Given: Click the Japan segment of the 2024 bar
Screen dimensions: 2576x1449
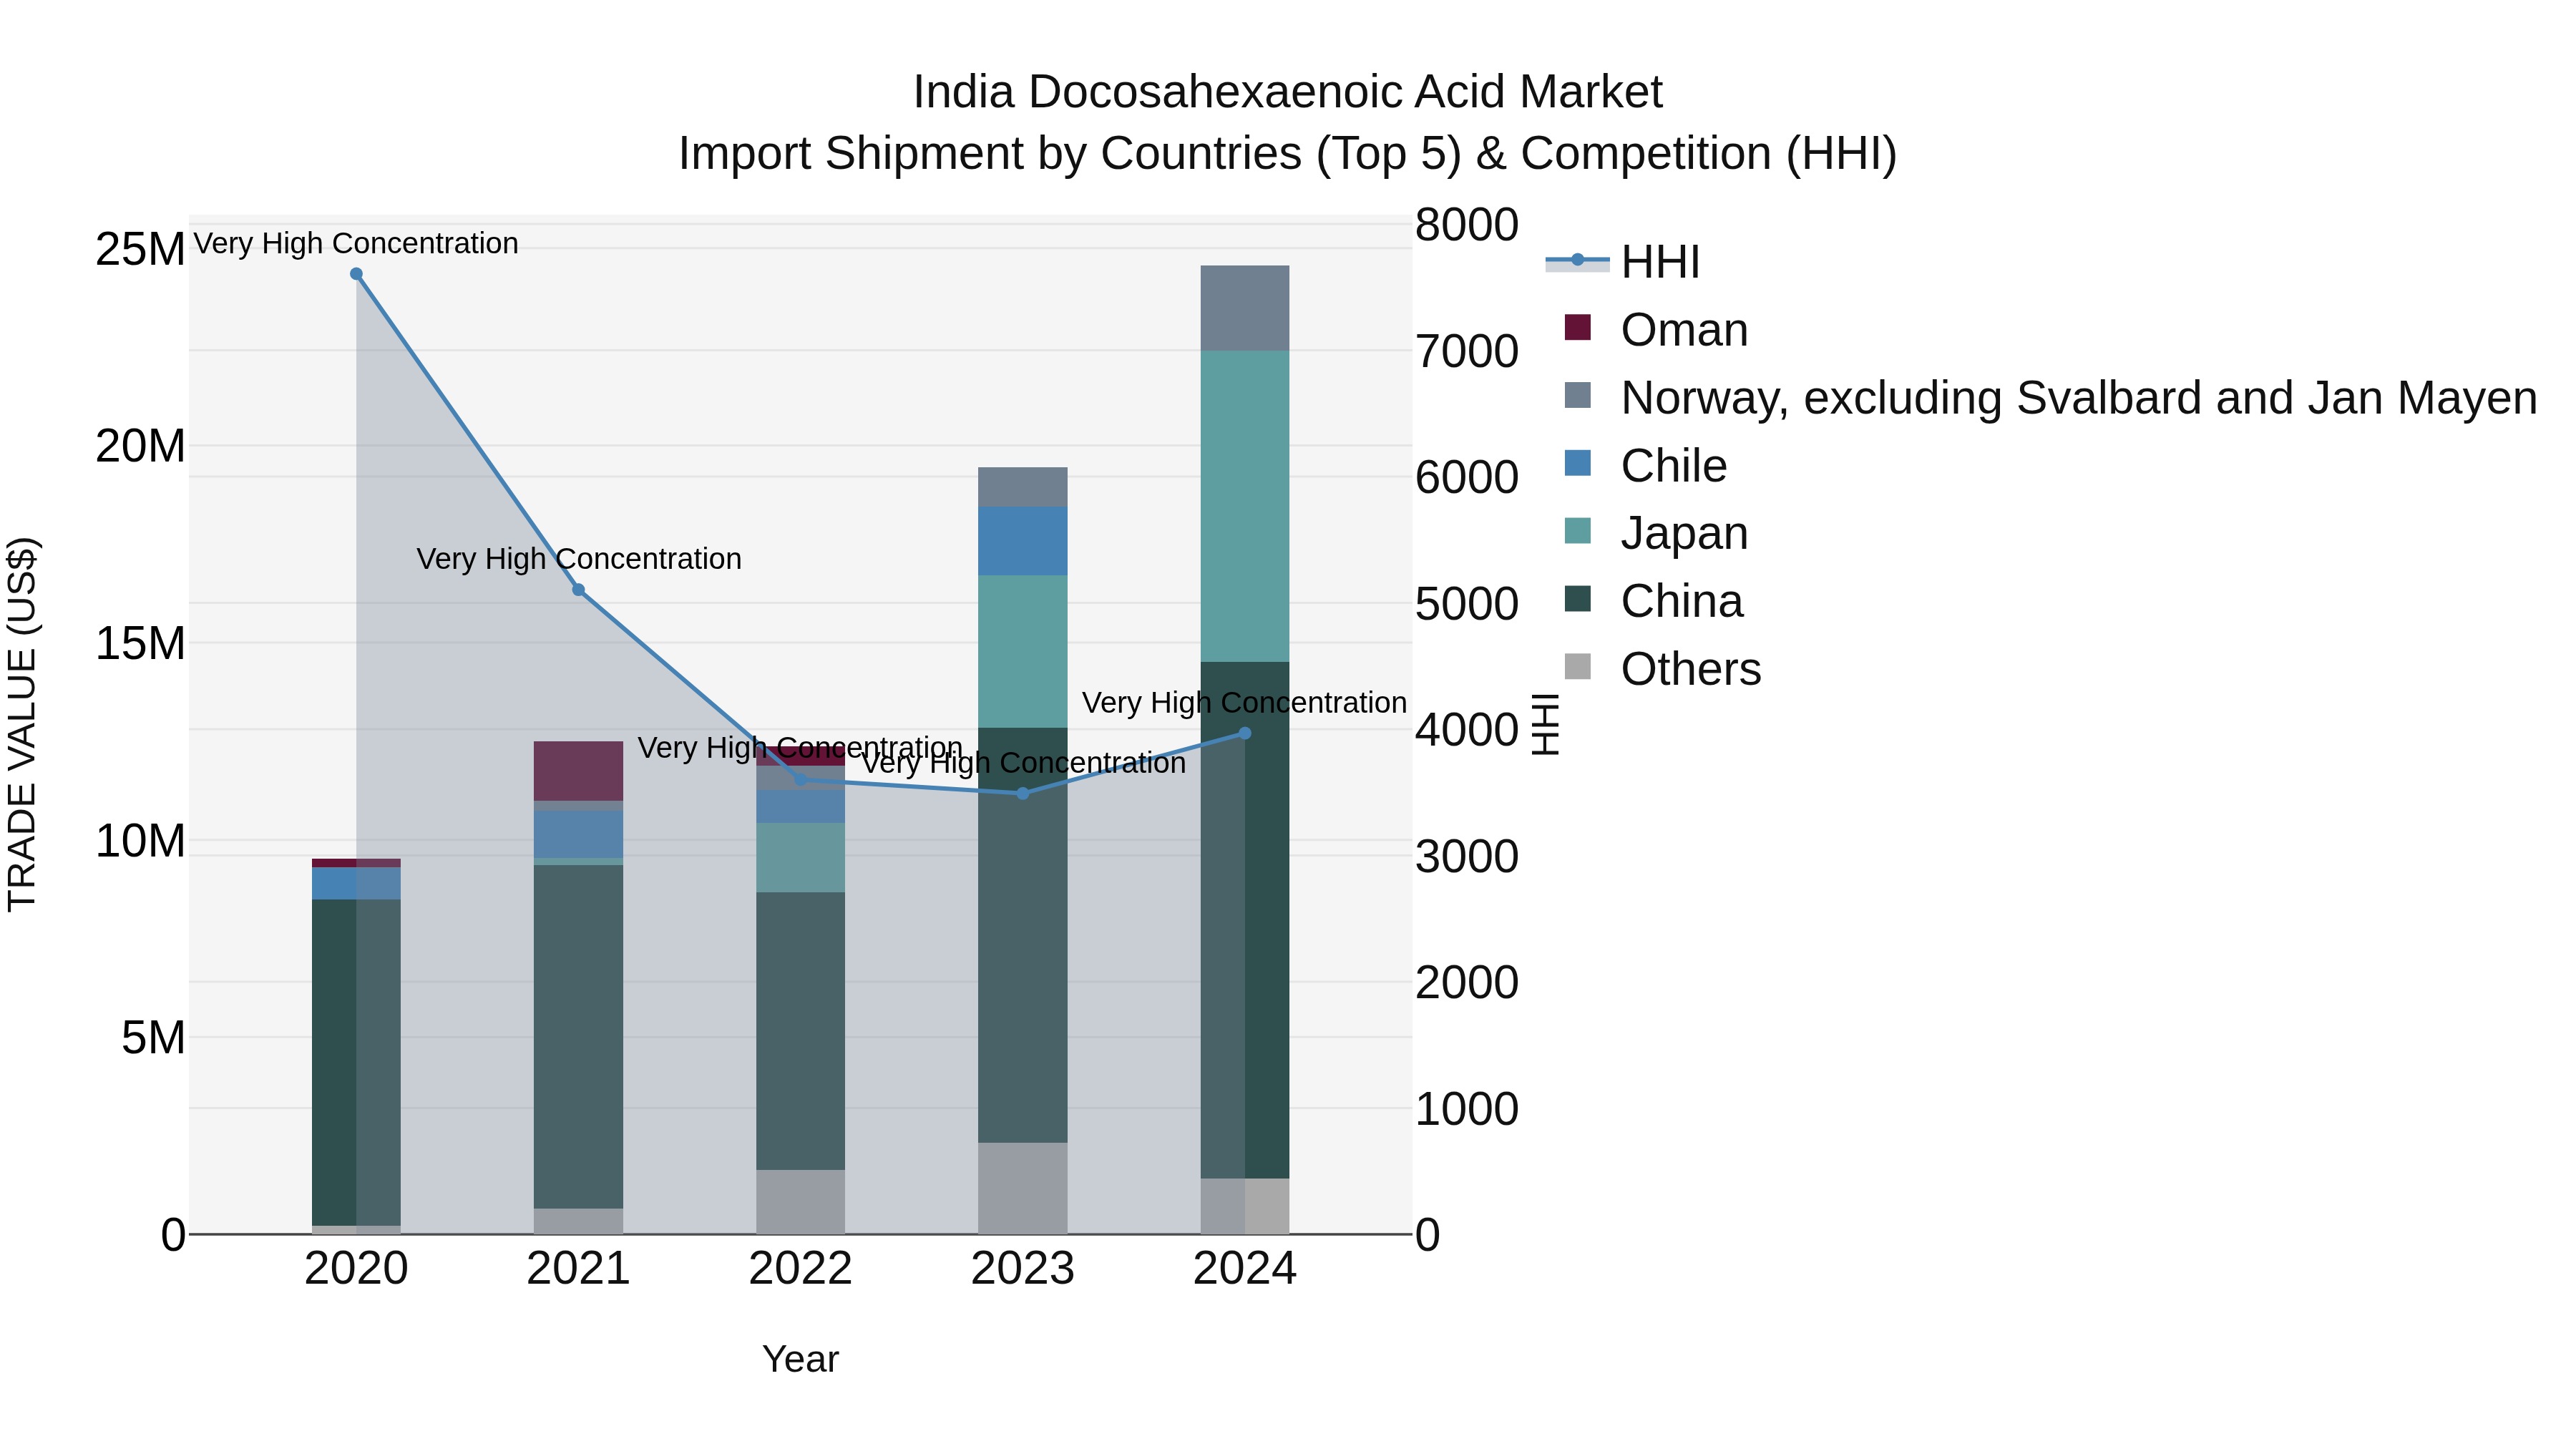Looking at the screenshot, I should 1244,506.
